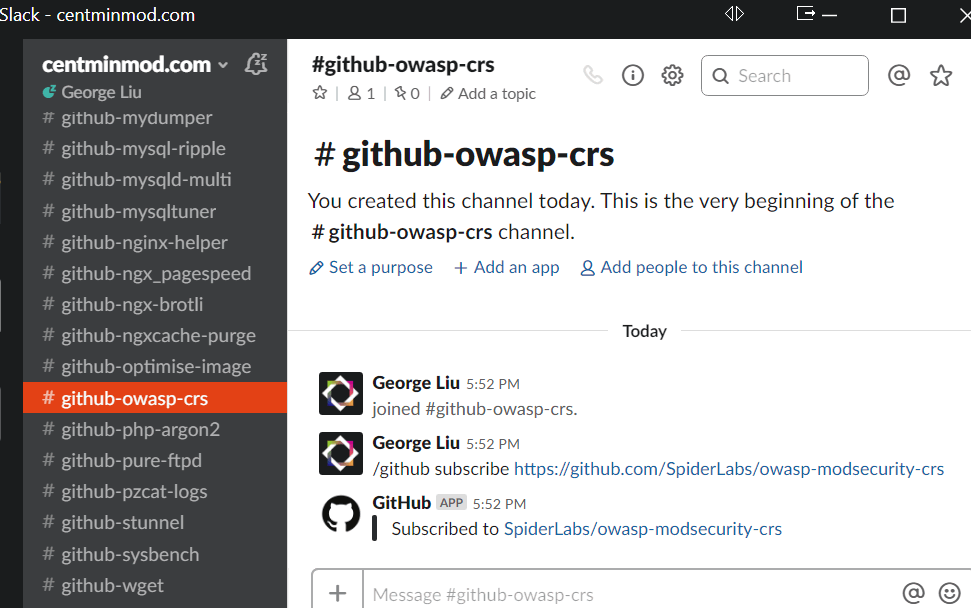This screenshot has width=971, height=608.
Task: Open the notifications bell icon
Action: 256,64
